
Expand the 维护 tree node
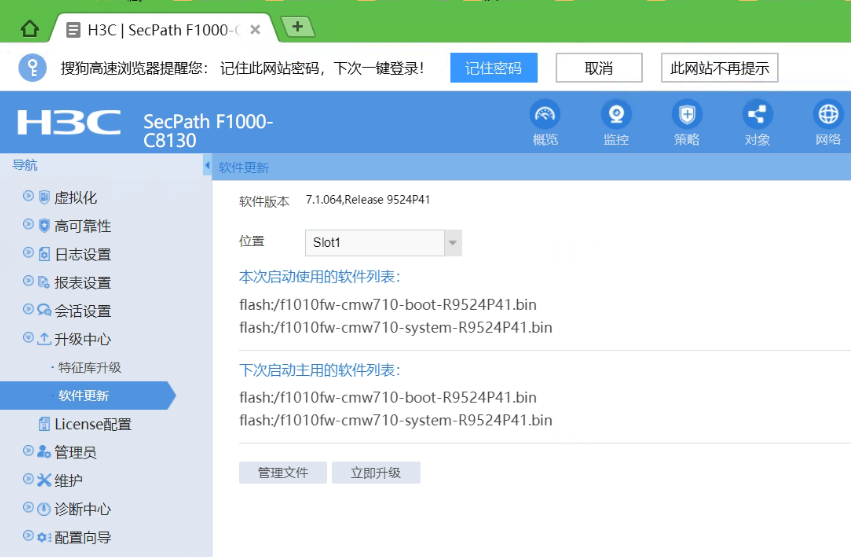[x=28, y=478]
